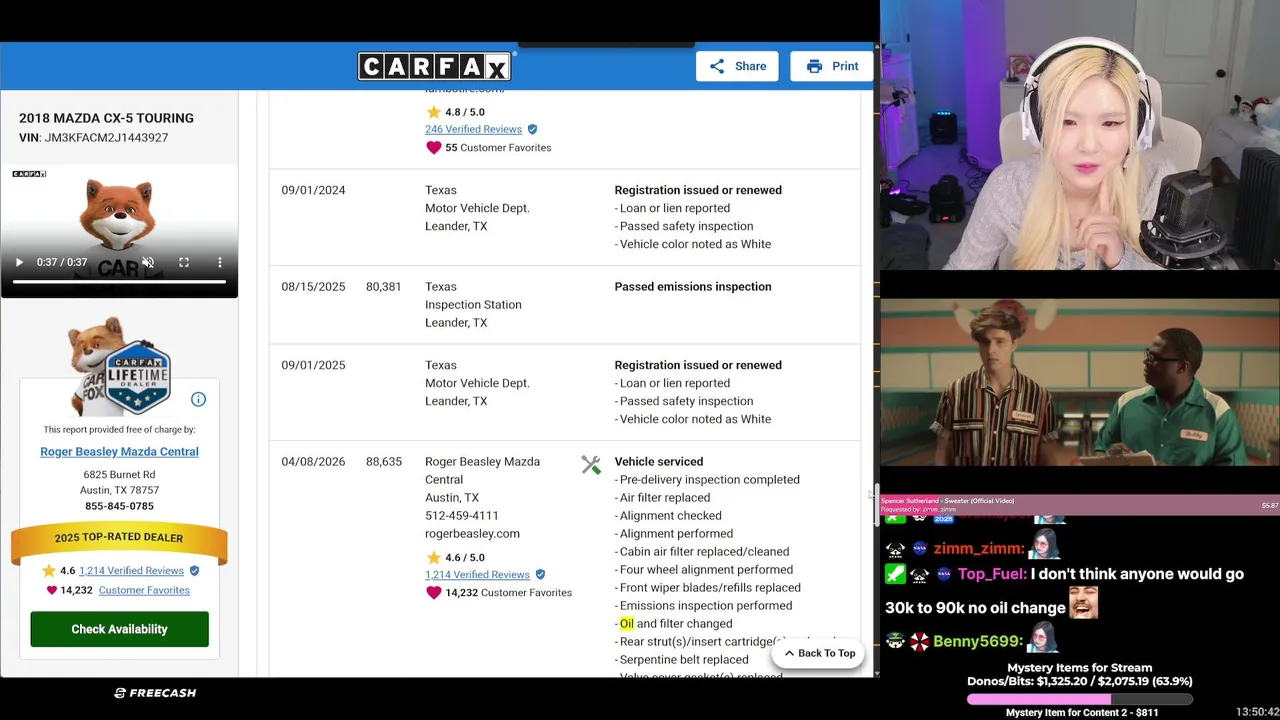Click the star icon beside 4.8 / 5.0
Viewport: 1280px width, 720px height.
coord(433,112)
